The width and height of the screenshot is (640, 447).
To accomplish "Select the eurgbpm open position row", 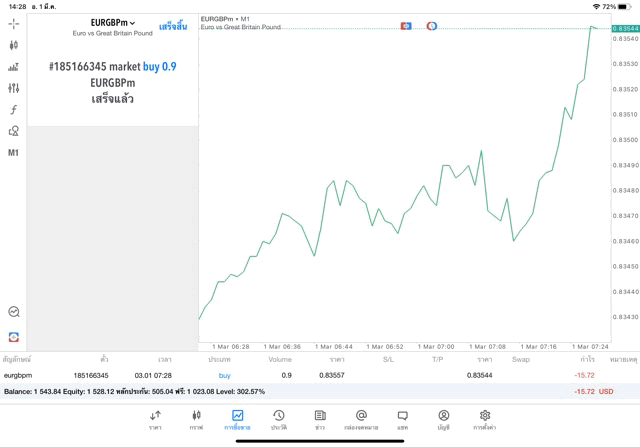I will coord(300,375).
